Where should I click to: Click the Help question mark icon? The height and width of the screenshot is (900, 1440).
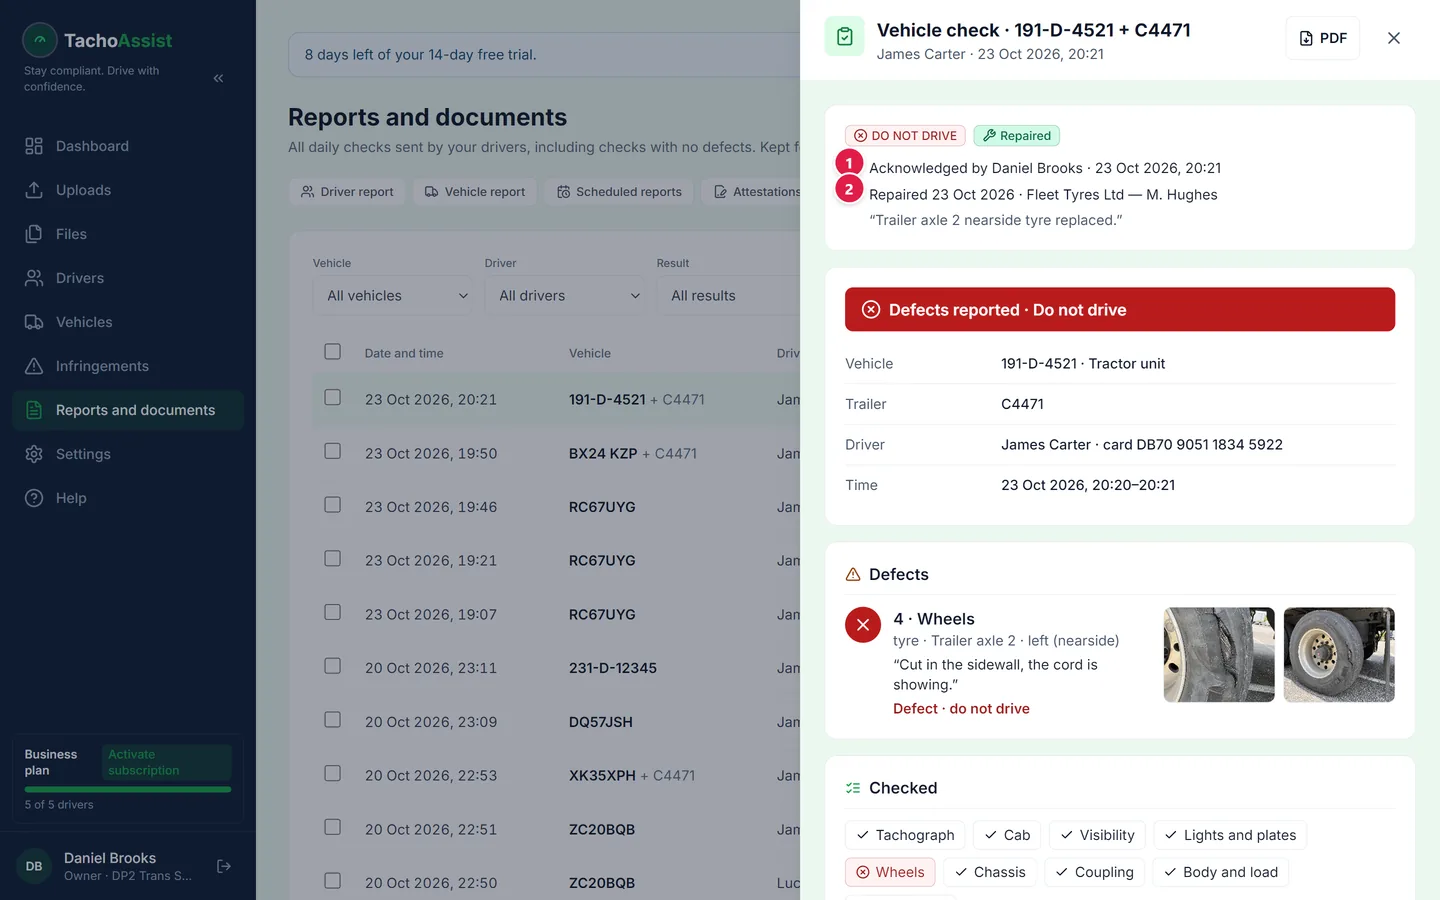click(x=34, y=498)
